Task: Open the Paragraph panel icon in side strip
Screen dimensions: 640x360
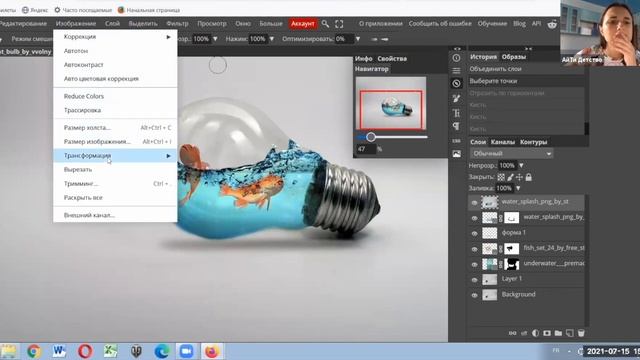Action: [x=456, y=127]
